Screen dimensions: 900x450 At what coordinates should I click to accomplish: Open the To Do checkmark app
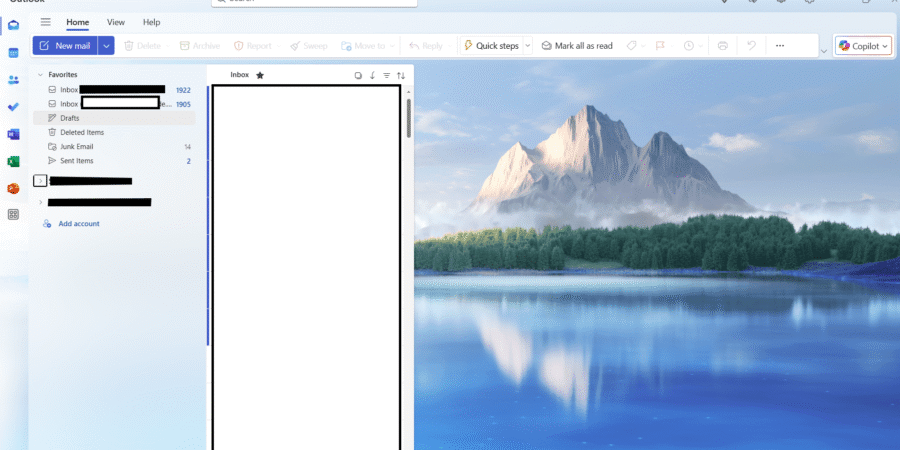point(13,107)
